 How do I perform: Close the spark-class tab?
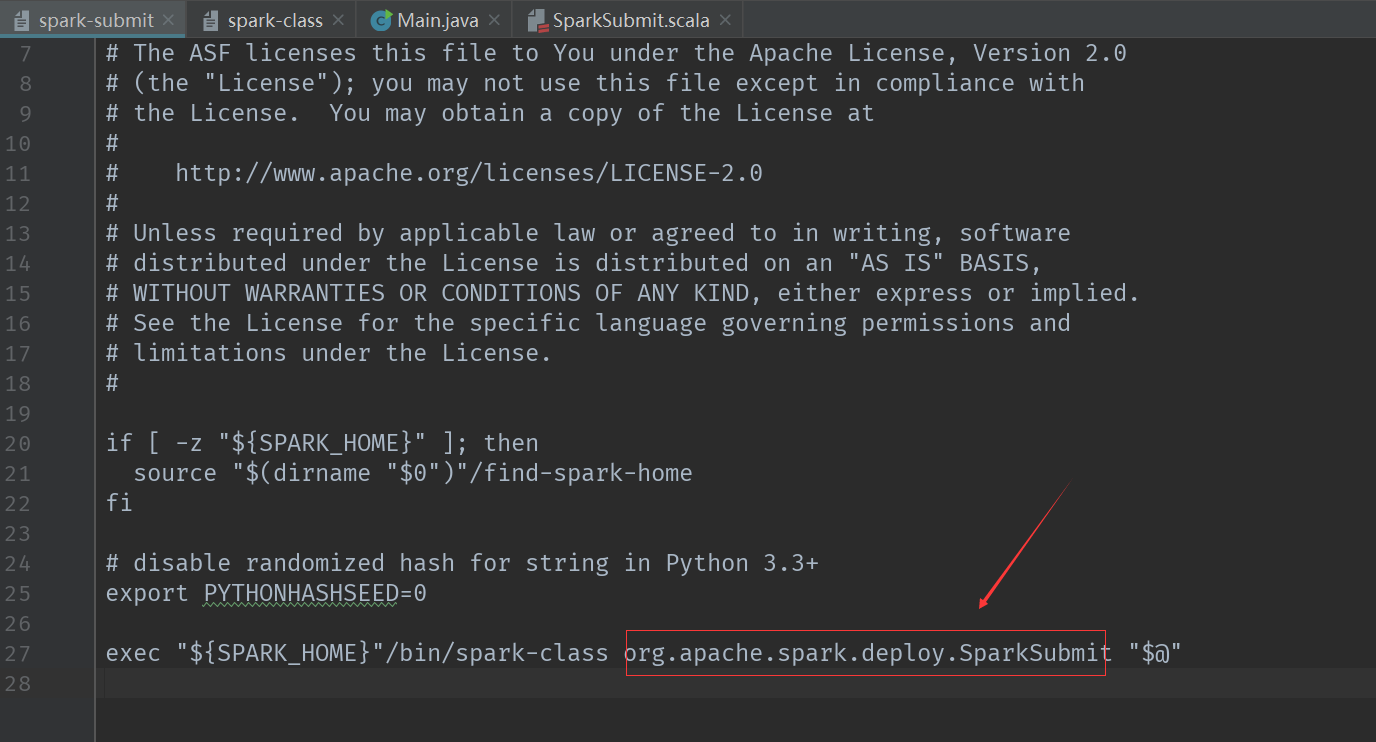point(338,20)
